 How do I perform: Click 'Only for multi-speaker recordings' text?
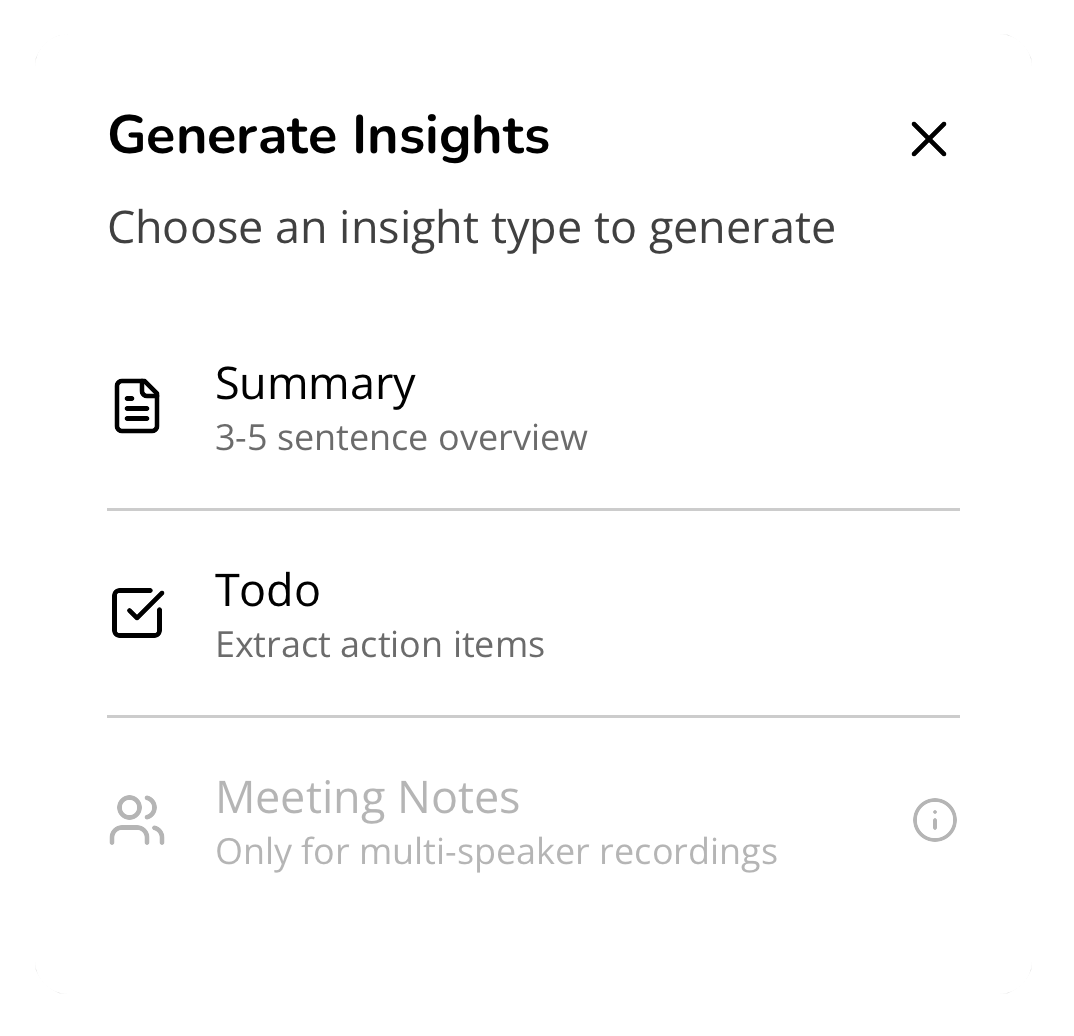click(495, 851)
